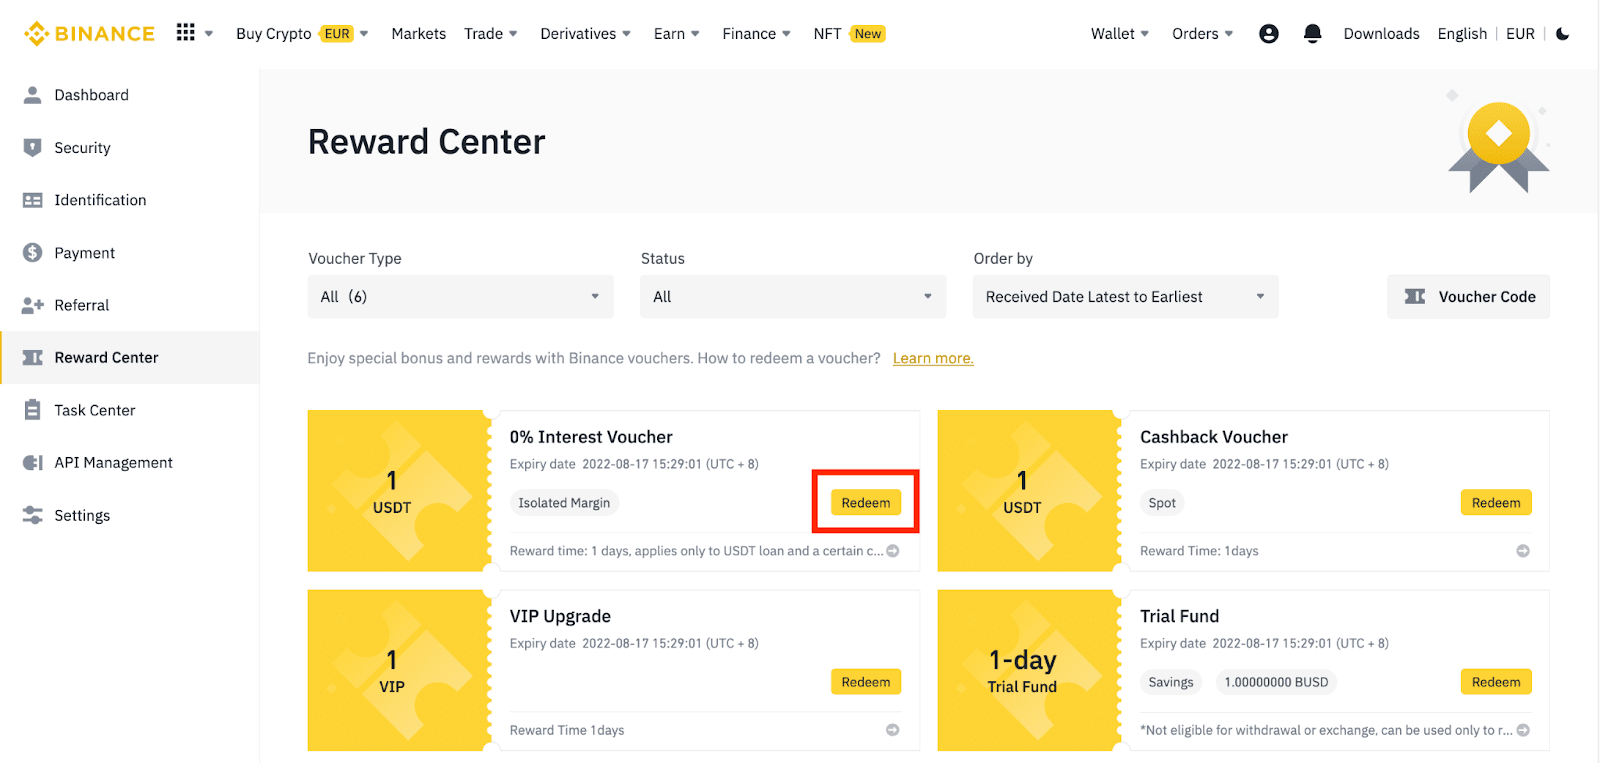Click the Voucher Code button
The width and height of the screenshot is (1600, 763).
tap(1468, 297)
